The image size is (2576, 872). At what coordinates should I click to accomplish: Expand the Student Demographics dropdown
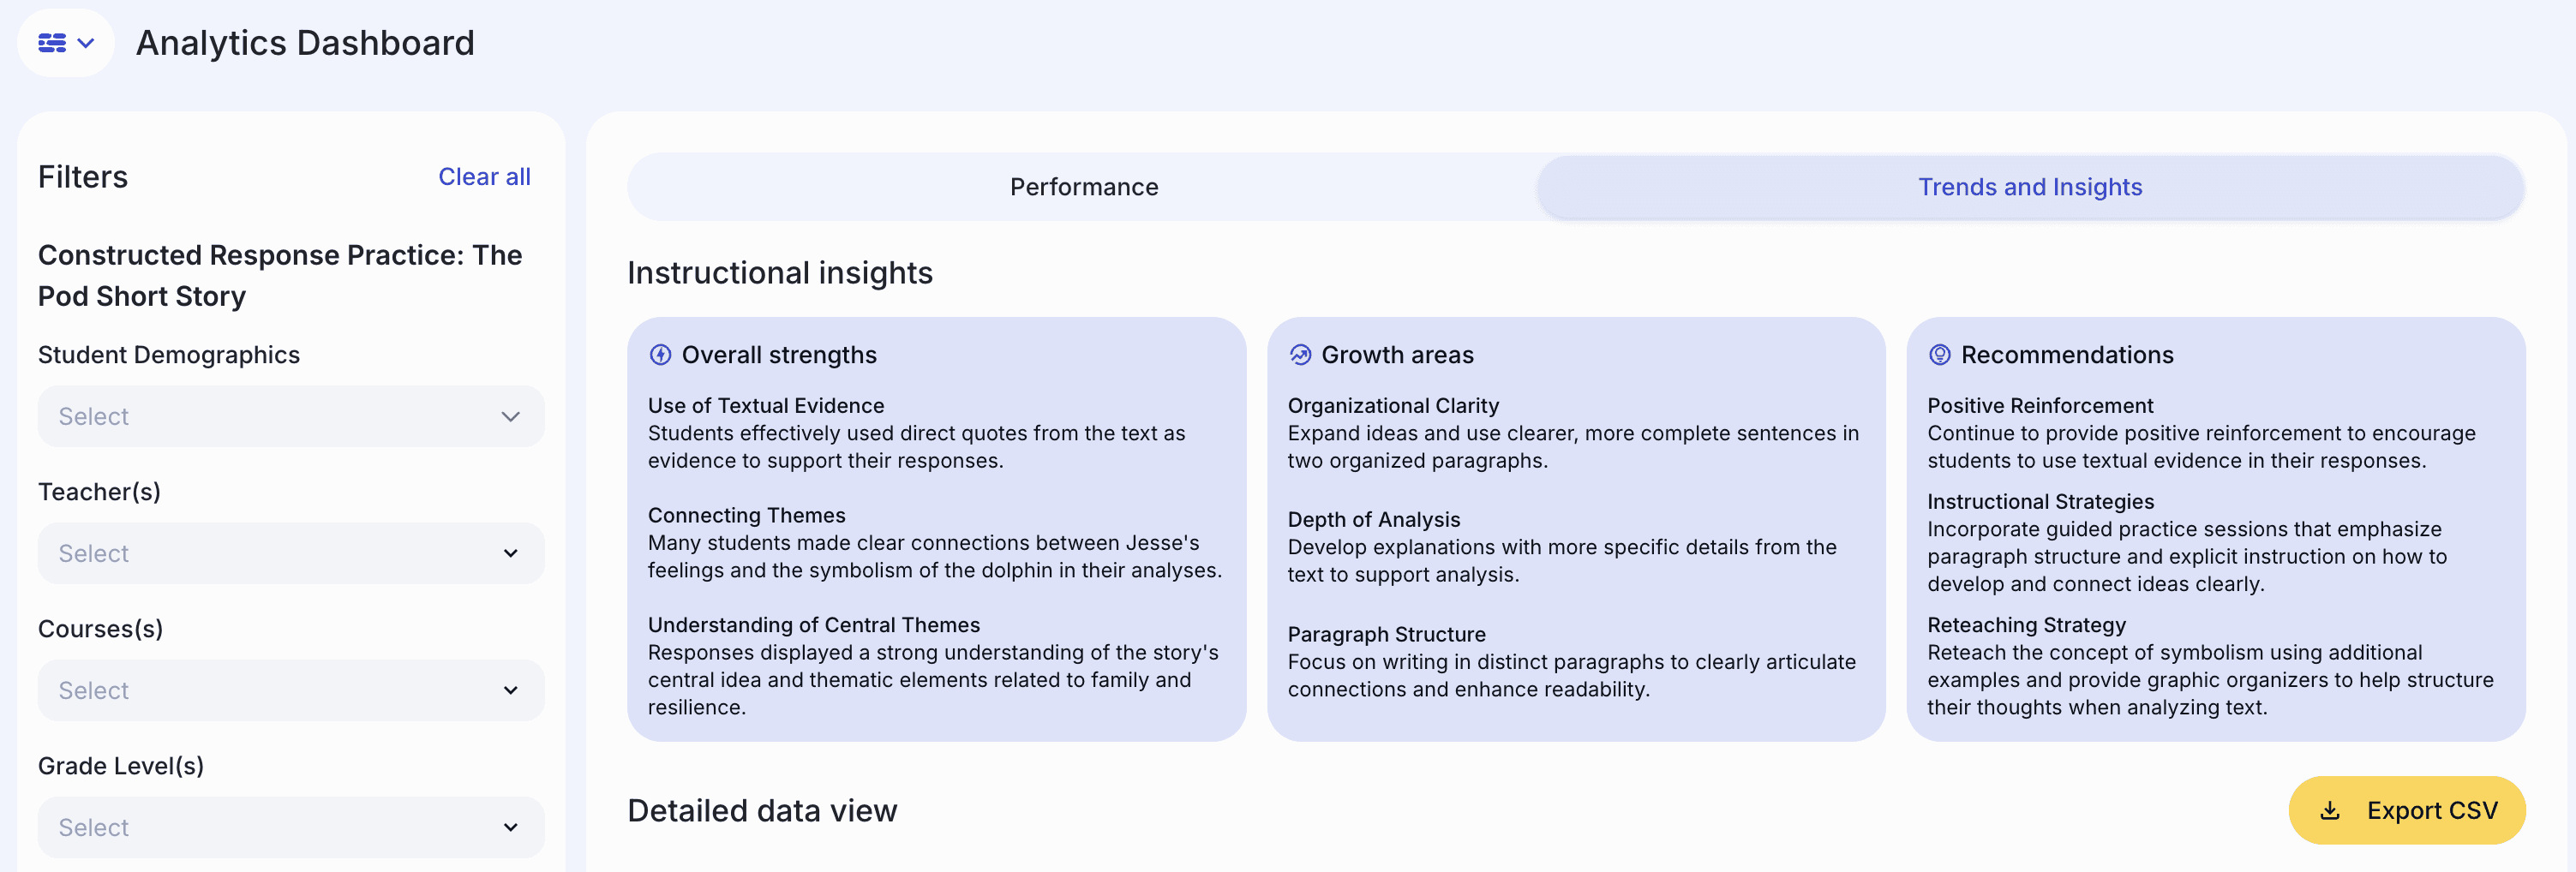pyautogui.click(x=291, y=416)
